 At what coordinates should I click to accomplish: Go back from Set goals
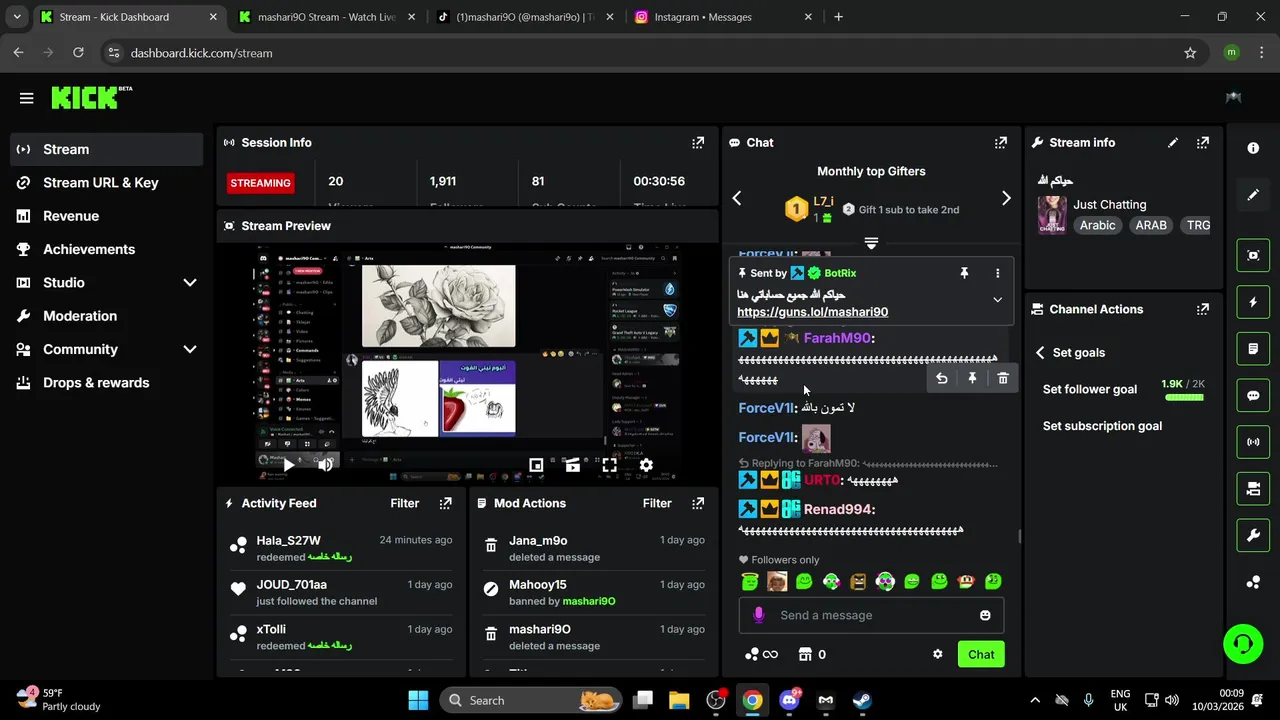(x=1040, y=352)
